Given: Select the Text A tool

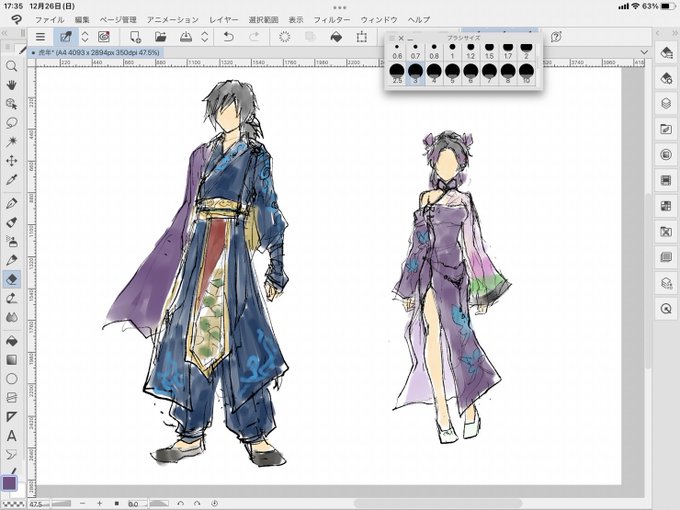Looking at the screenshot, I should (12, 436).
